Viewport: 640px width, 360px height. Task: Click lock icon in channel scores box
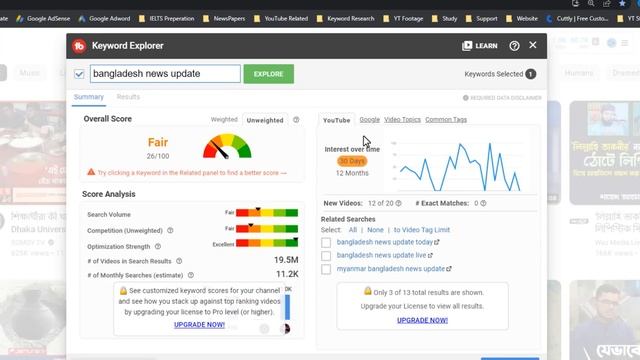[x=123, y=291]
